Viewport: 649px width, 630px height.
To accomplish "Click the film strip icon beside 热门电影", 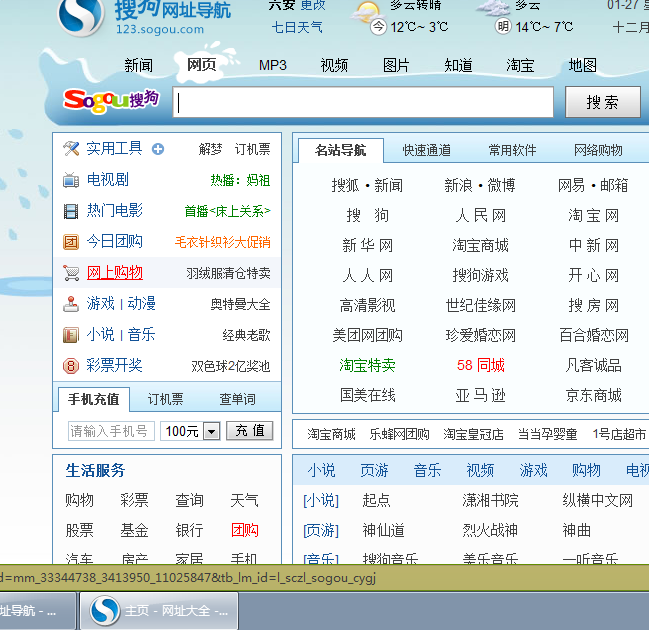I will point(71,211).
